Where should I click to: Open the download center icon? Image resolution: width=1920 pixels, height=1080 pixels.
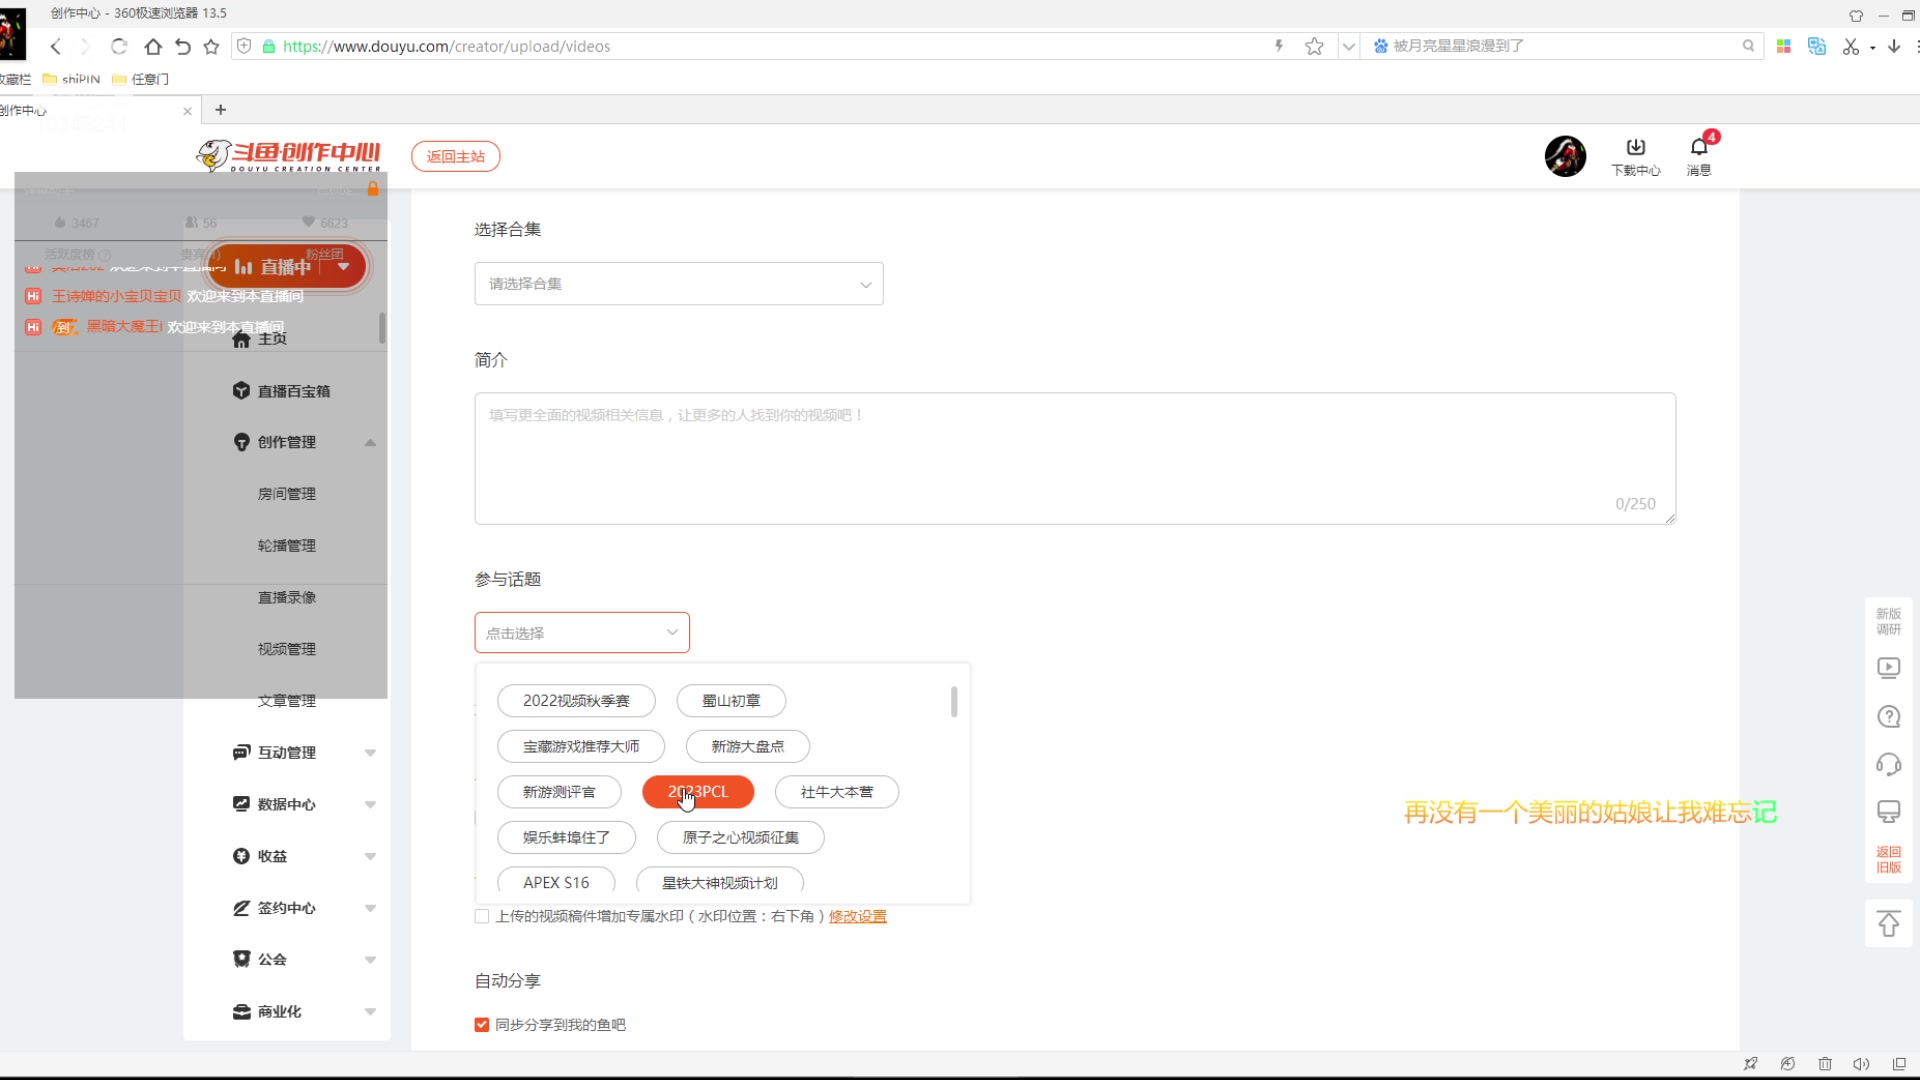1635,157
